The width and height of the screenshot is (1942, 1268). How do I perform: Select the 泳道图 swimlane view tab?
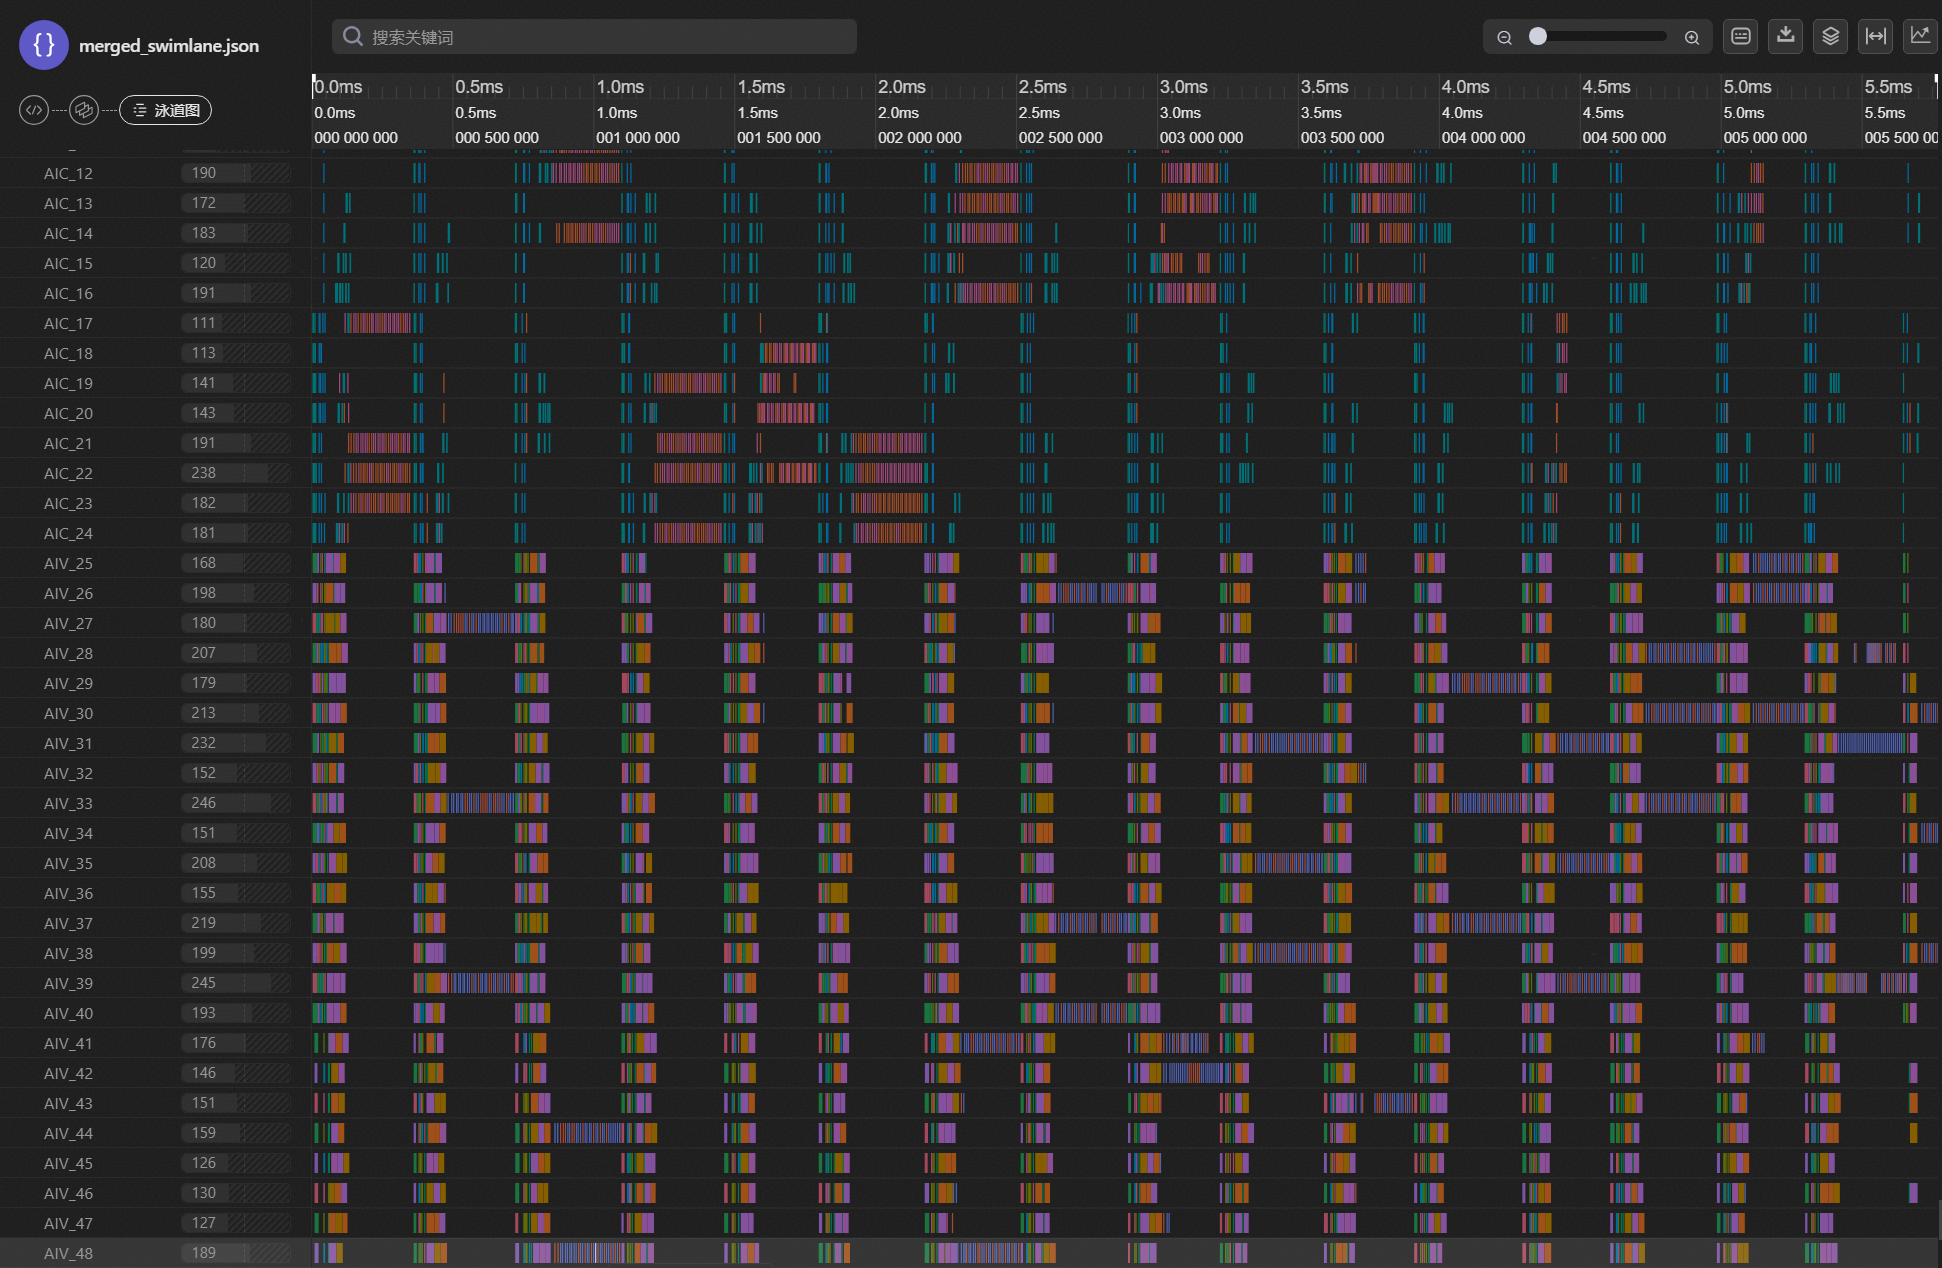(x=166, y=110)
